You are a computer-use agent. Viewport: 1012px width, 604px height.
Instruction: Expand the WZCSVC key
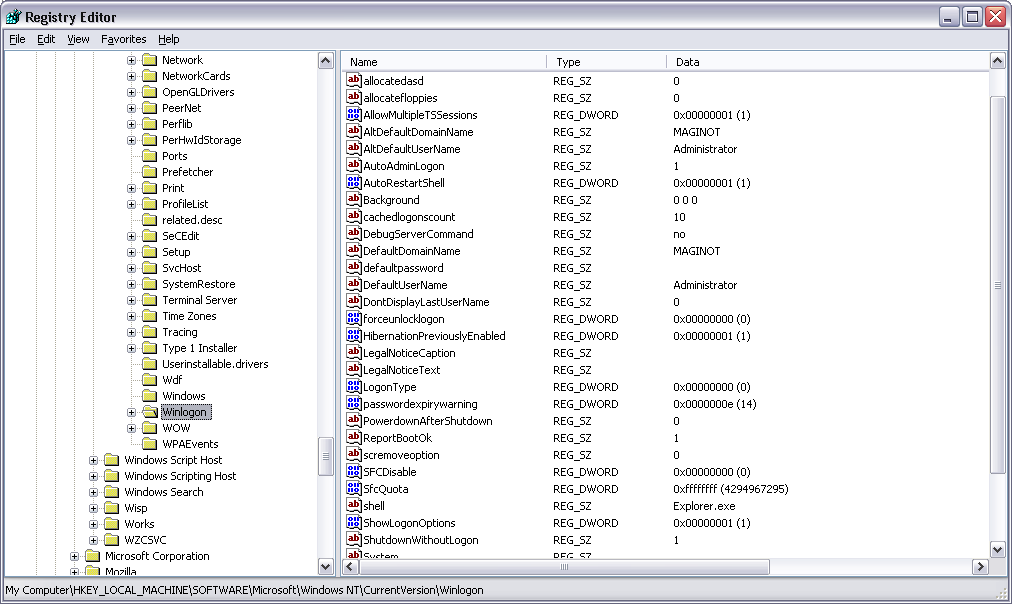(94, 540)
